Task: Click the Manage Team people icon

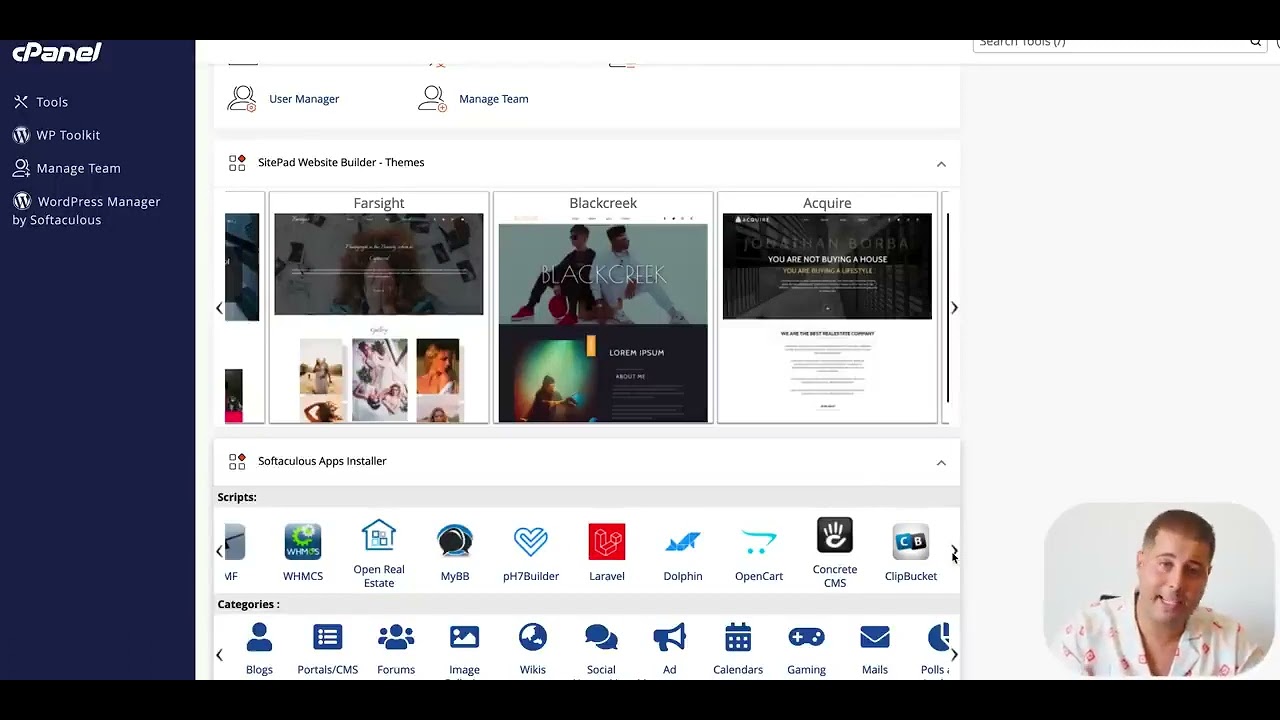Action: [x=432, y=98]
